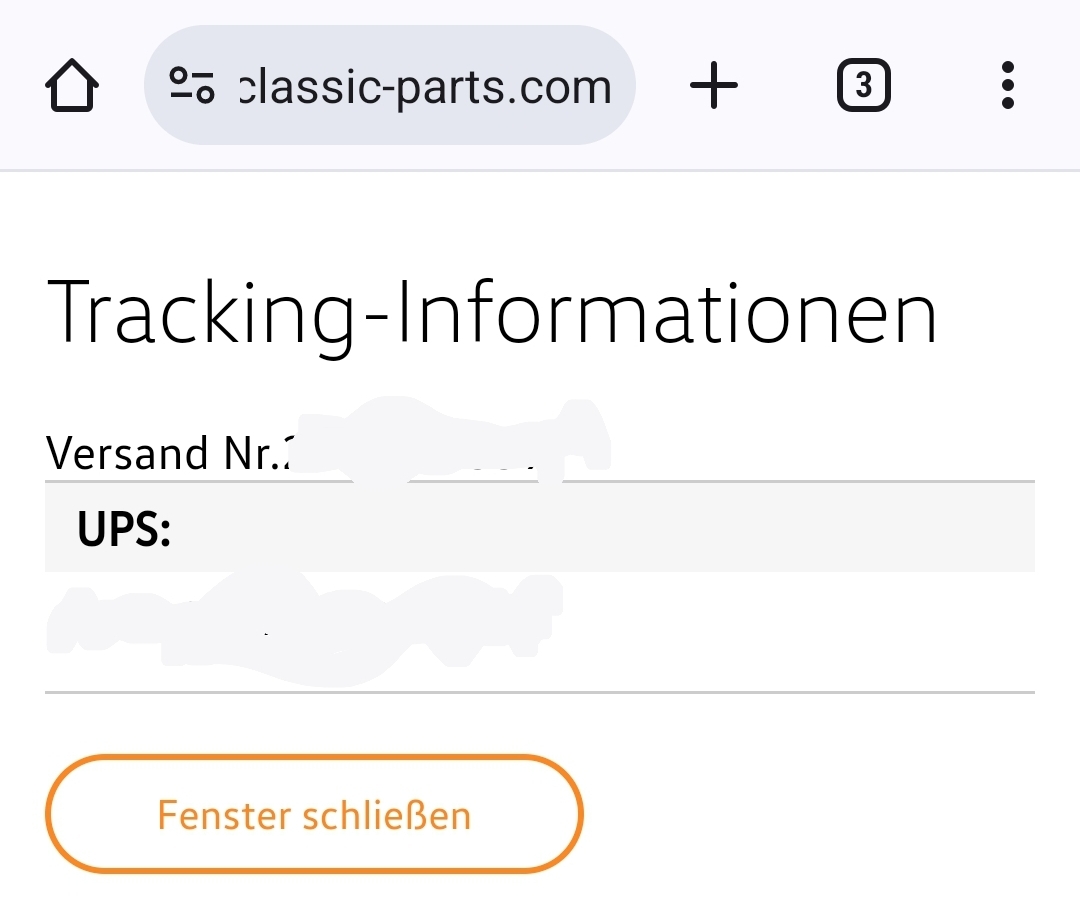
Task: Open the three-dot browser menu
Action: pos(1007,86)
